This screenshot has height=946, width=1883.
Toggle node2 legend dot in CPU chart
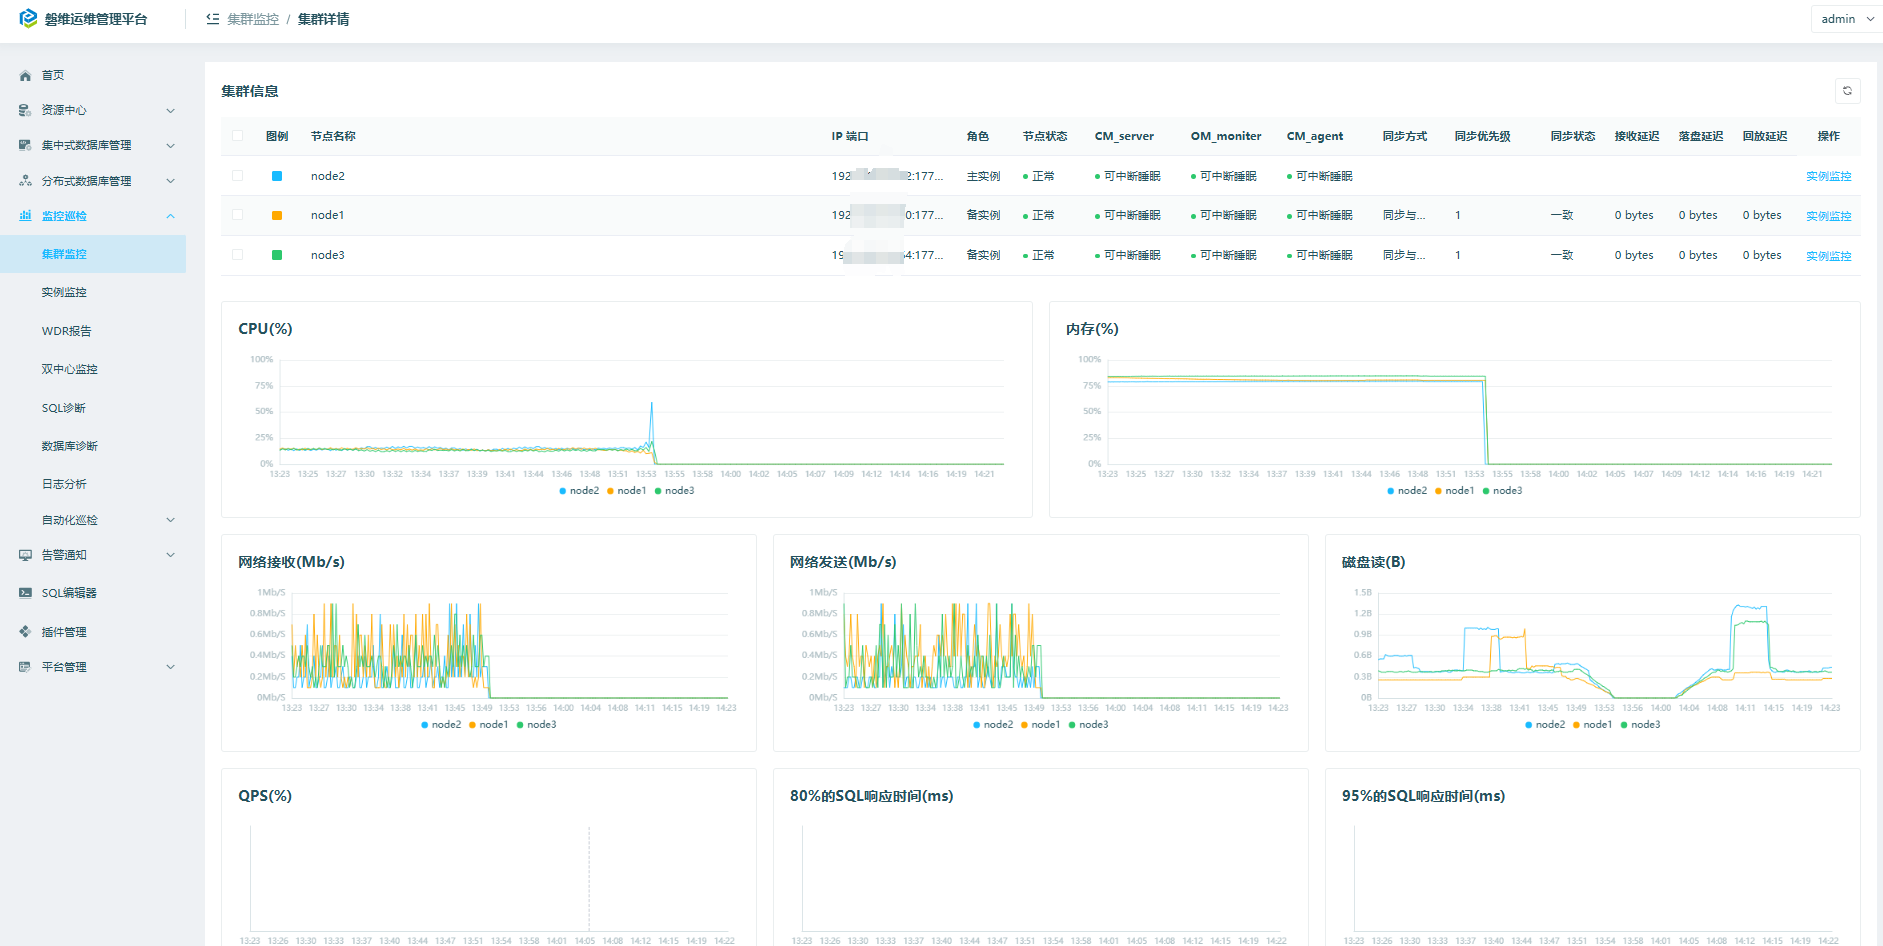coord(563,491)
